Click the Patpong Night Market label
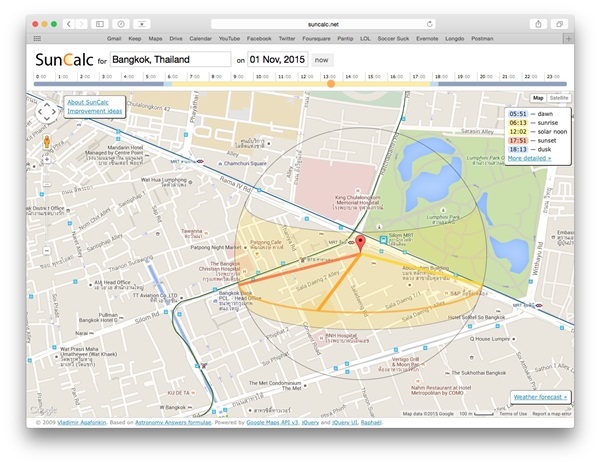This screenshot has width=600, height=465. [215, 247]
